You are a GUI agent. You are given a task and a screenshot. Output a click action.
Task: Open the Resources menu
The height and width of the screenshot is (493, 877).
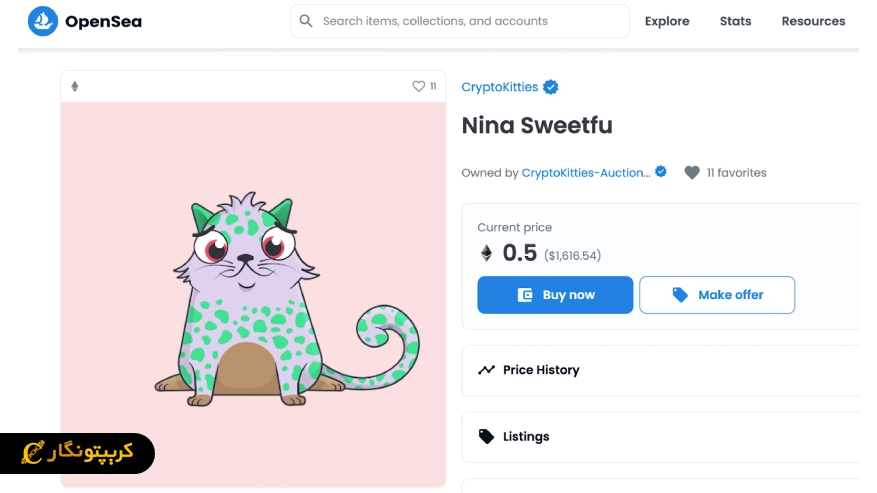point(813,21)
